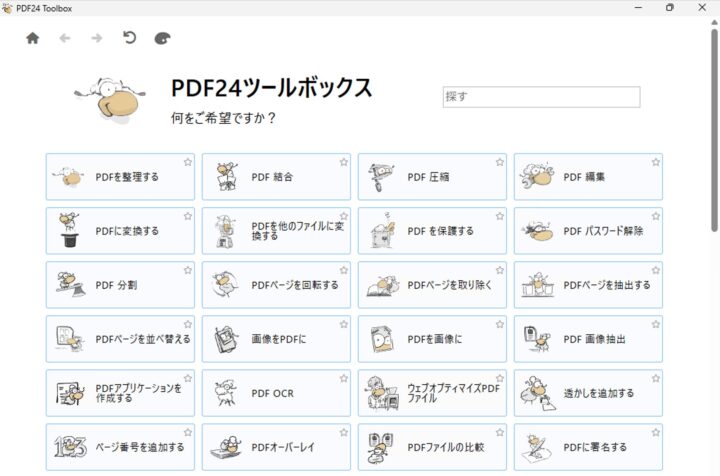Click the reload icon in the toolbar
This screenshot has width=720, height=476.
coord(129,39)
